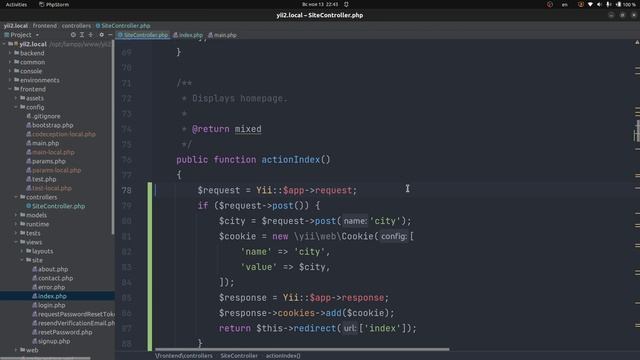The height and width of the screenshot is (360, 640).
Task: Open the en keyboard layout indicator
Action: coord(564,4)
